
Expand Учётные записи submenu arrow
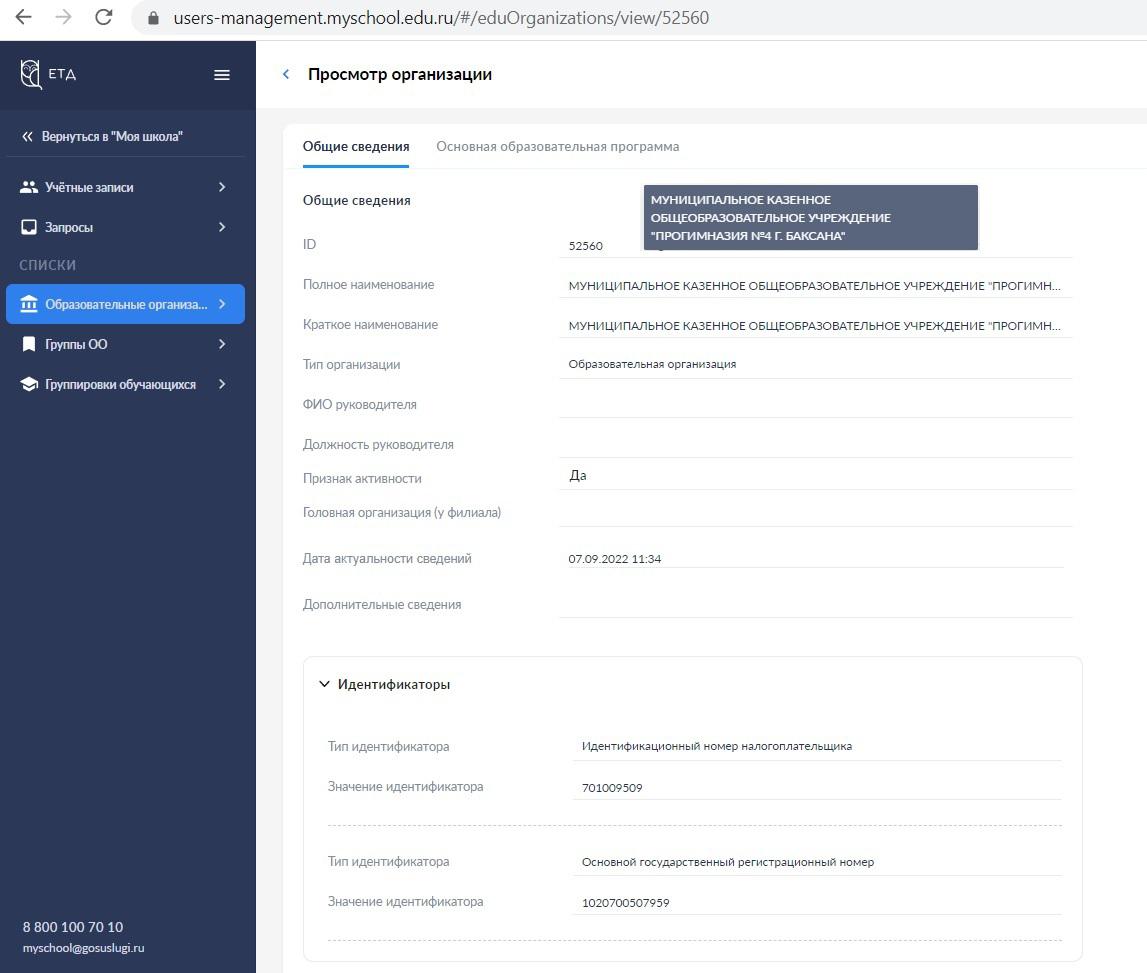(x=222, y=187)
